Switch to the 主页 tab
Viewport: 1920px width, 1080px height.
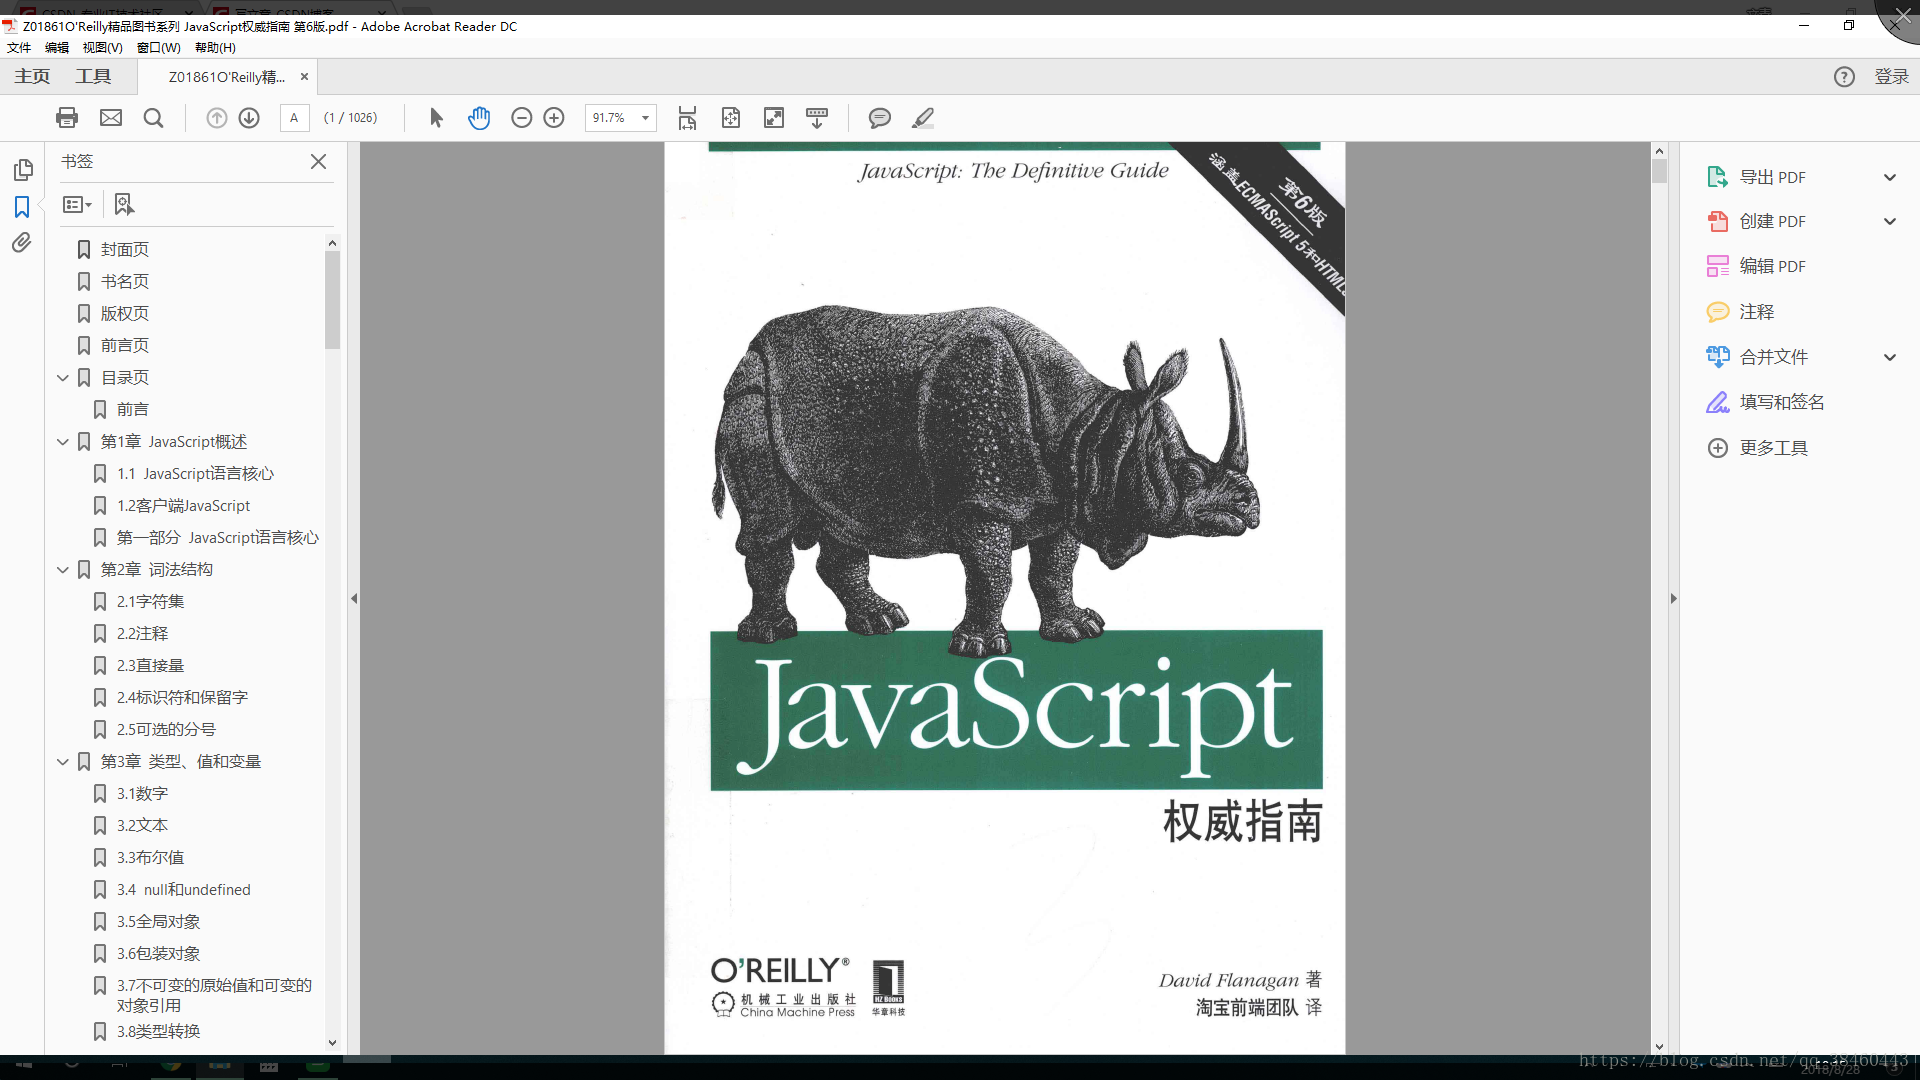(32, 76)
